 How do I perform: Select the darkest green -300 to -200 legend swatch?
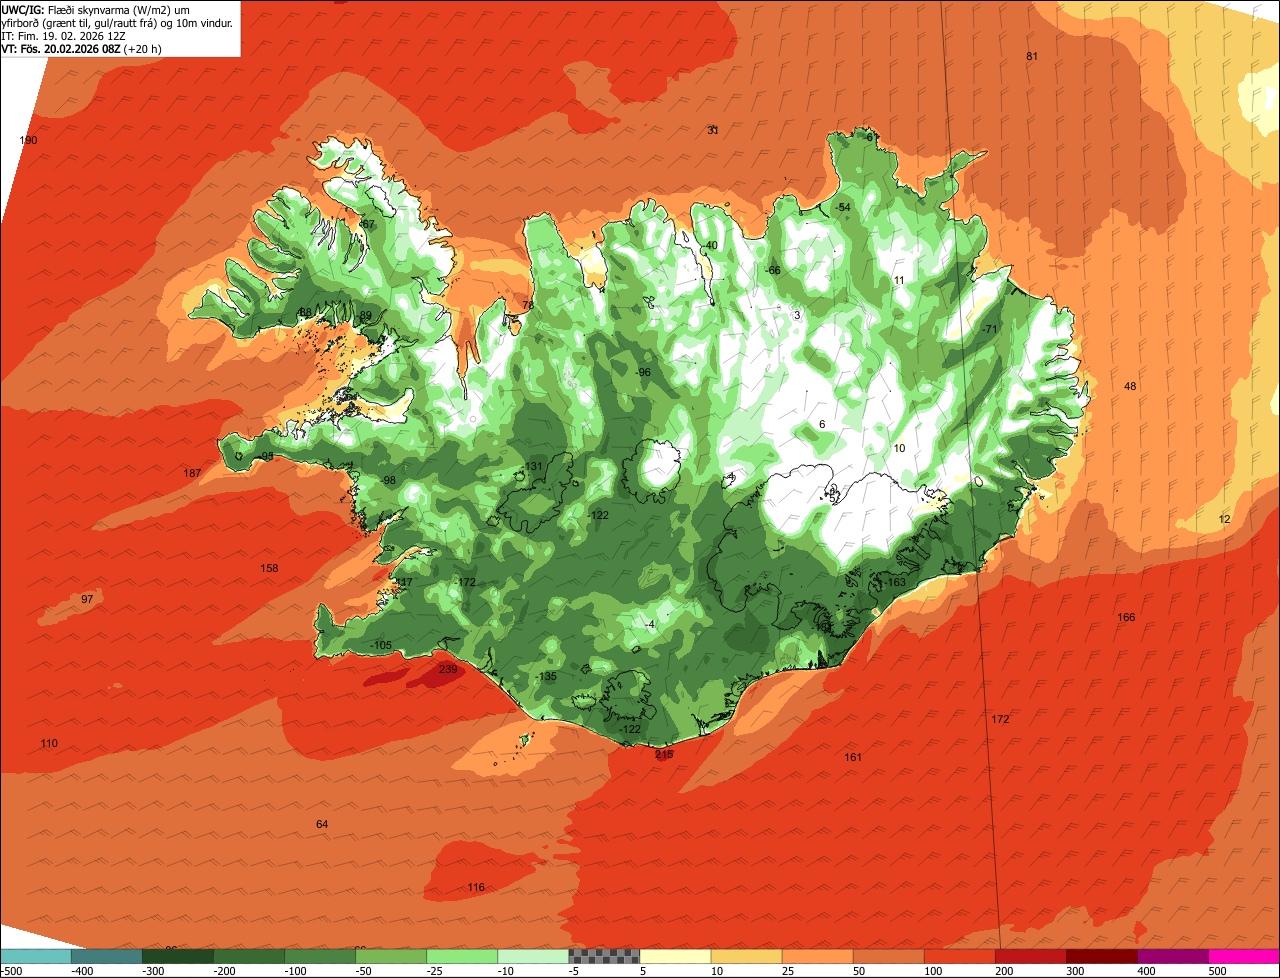point(178,956)
